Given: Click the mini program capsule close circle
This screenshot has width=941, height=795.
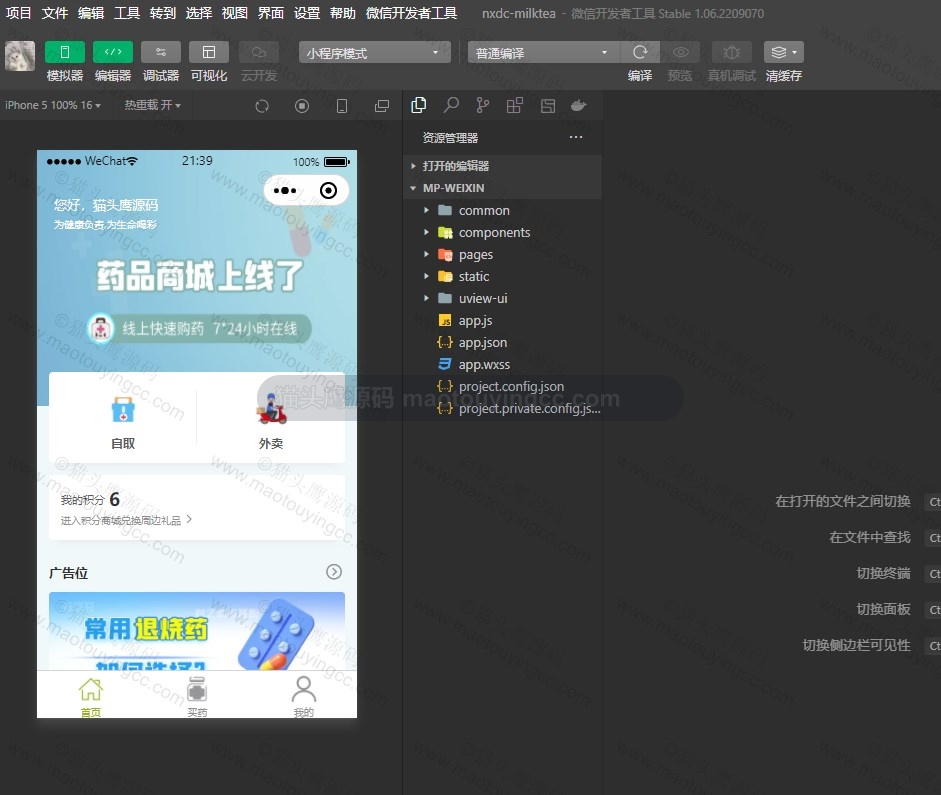Looking at the screenshot, I should tap(328, 191).
